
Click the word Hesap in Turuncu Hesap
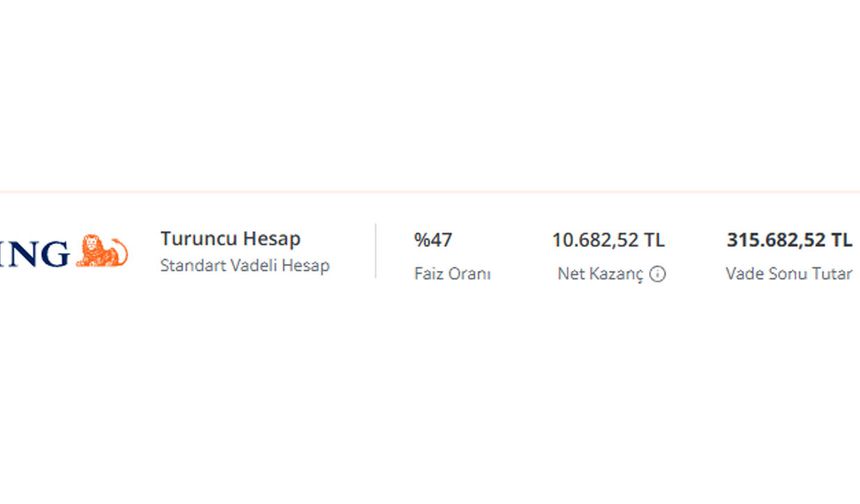coord(271,239)
